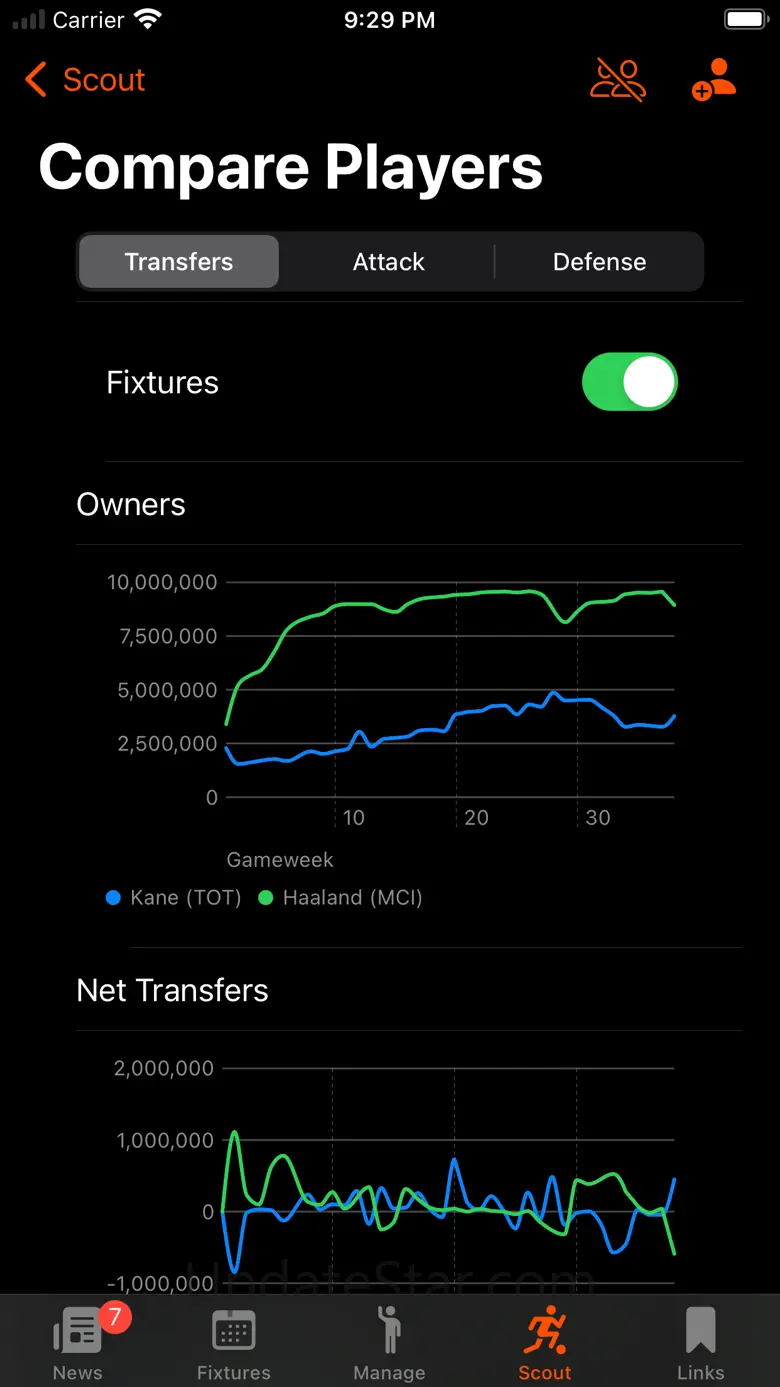Tap the Scout back link
780x1387 pixels.
pos(104,80)
